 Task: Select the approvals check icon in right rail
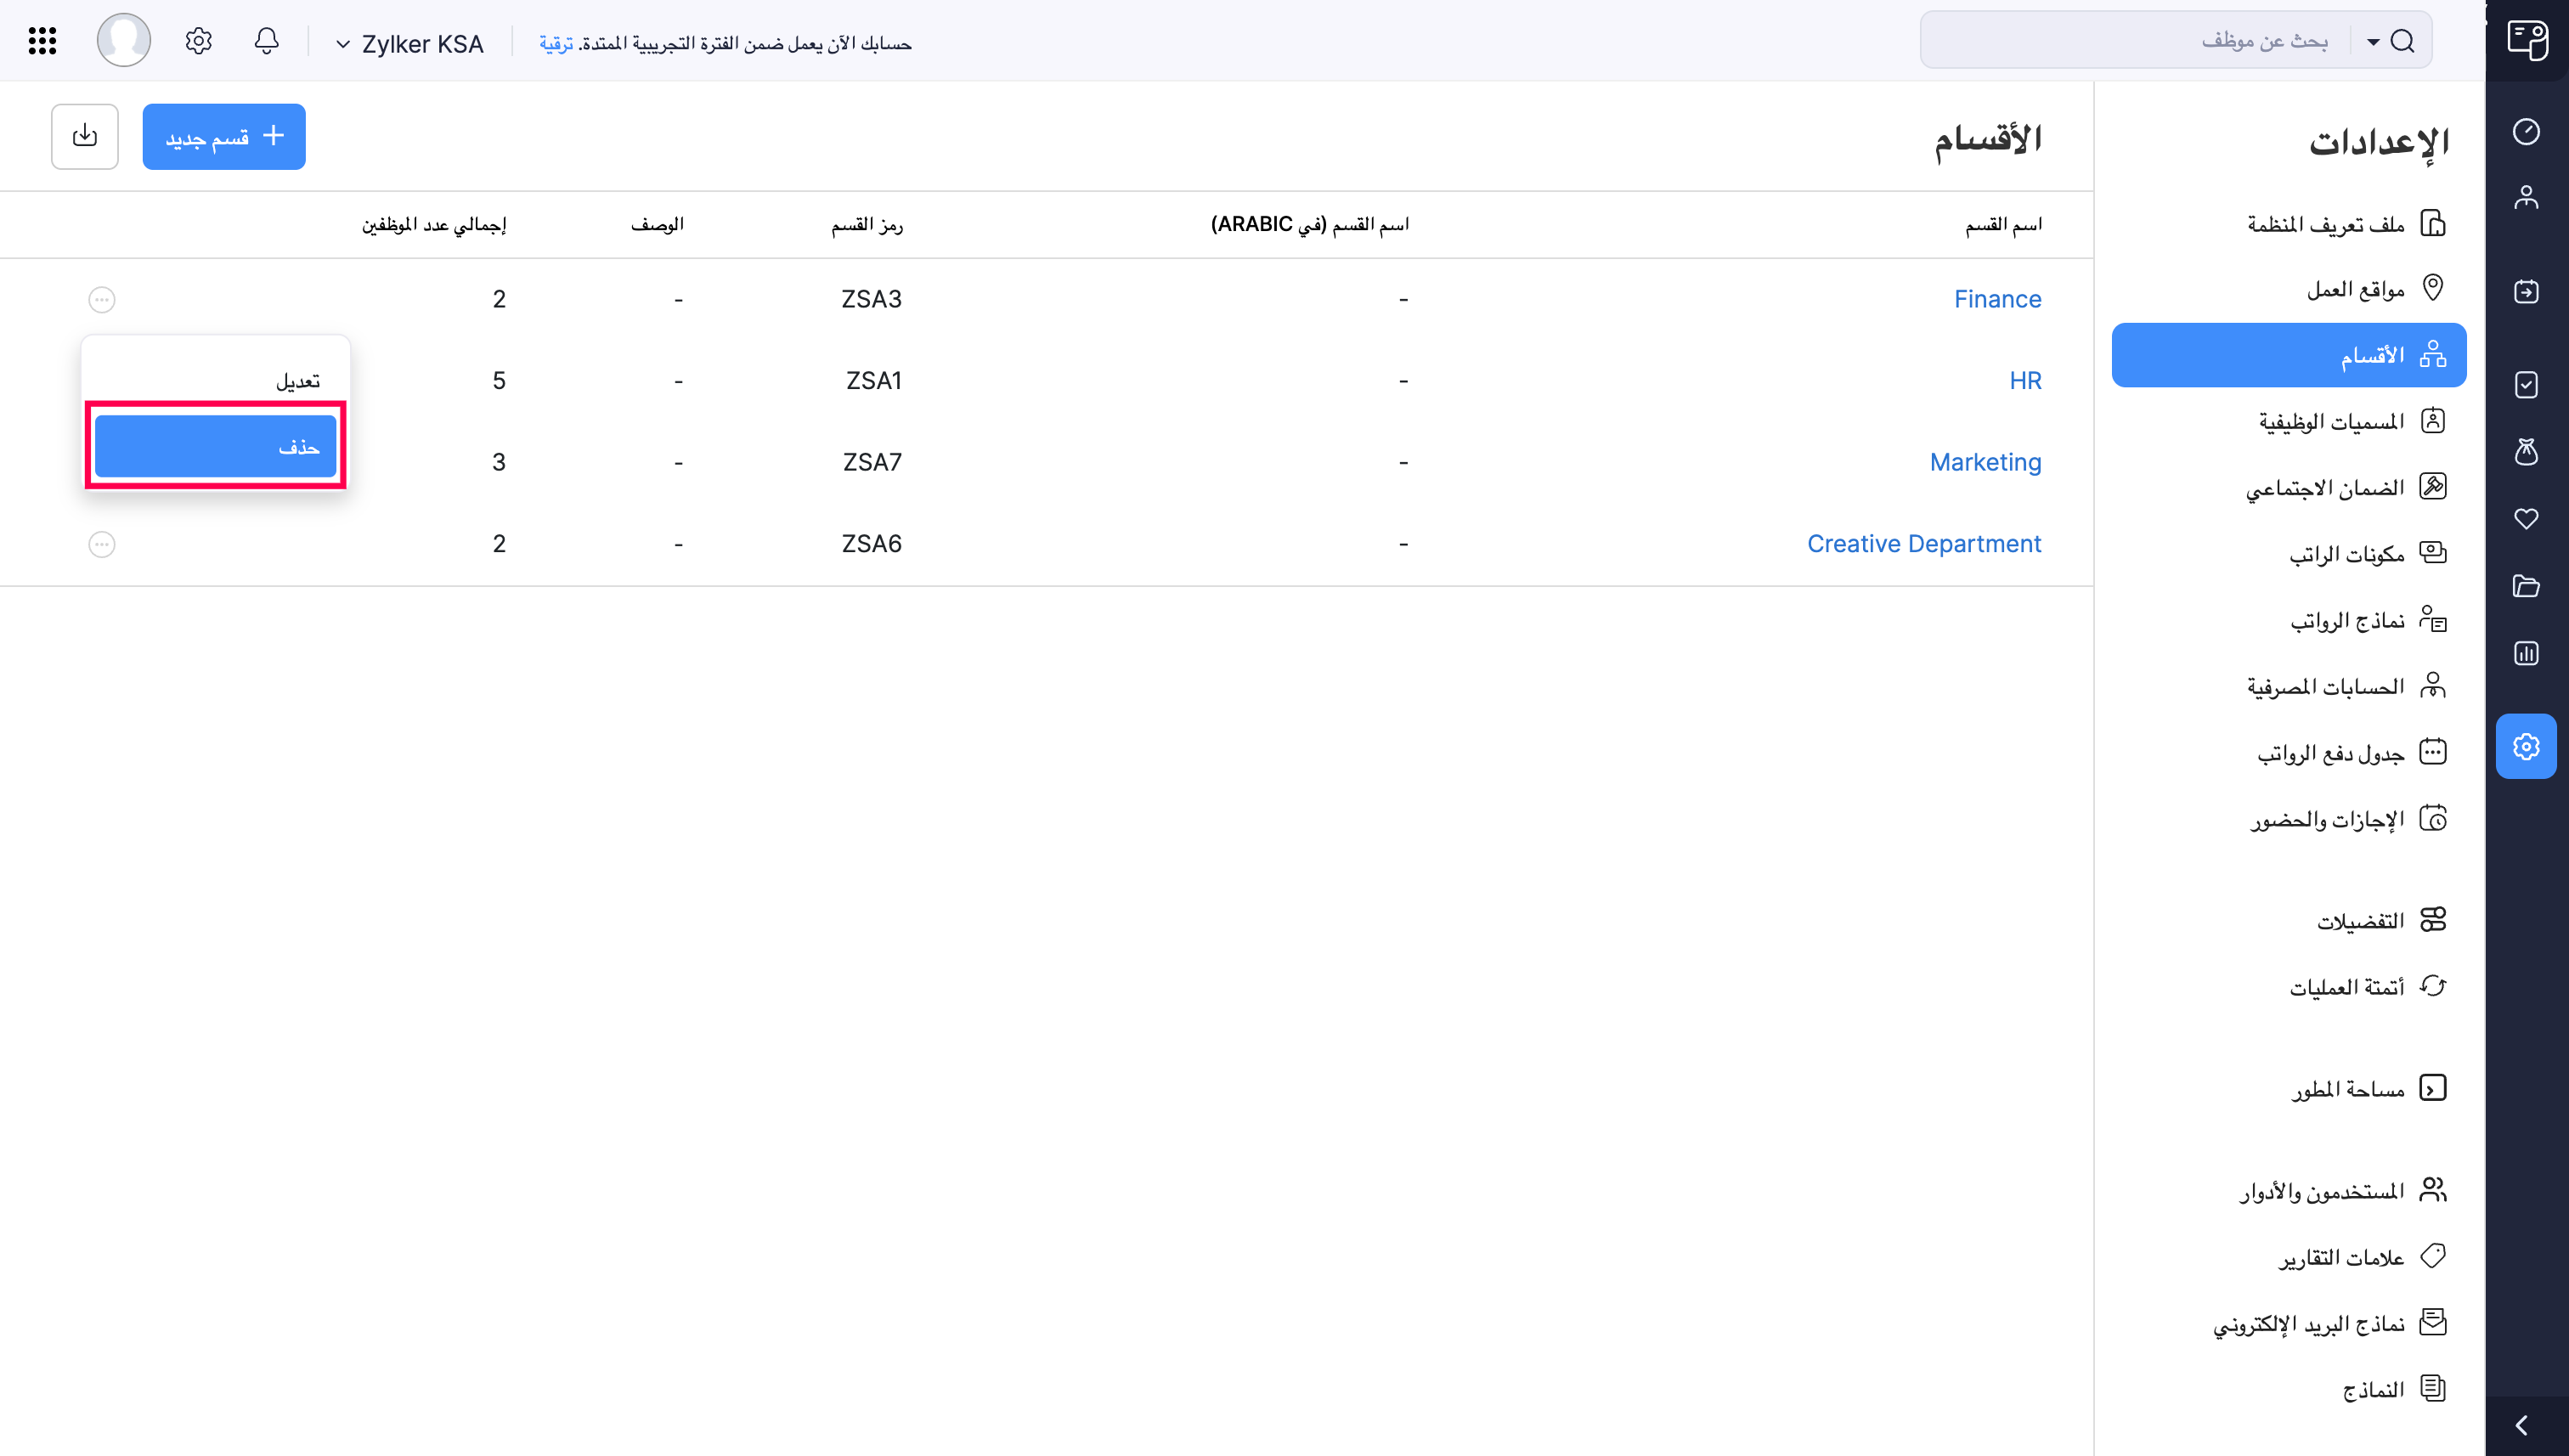coord(2527,385)
